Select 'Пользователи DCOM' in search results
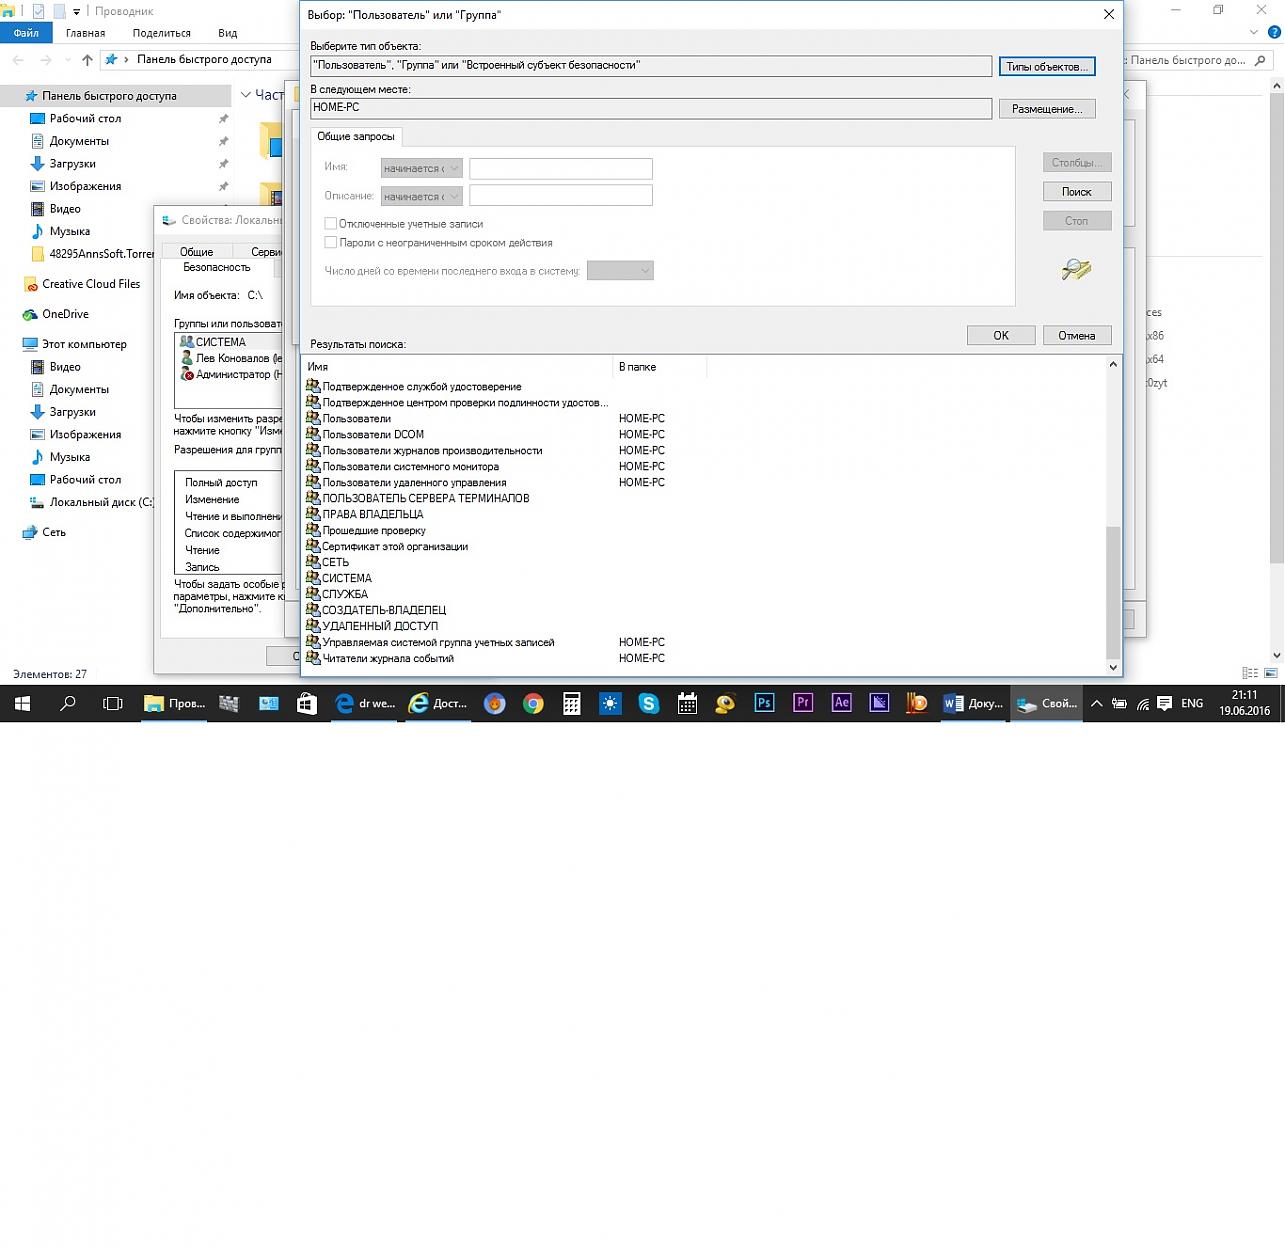1285x1250 pixels. pos(373,434)
